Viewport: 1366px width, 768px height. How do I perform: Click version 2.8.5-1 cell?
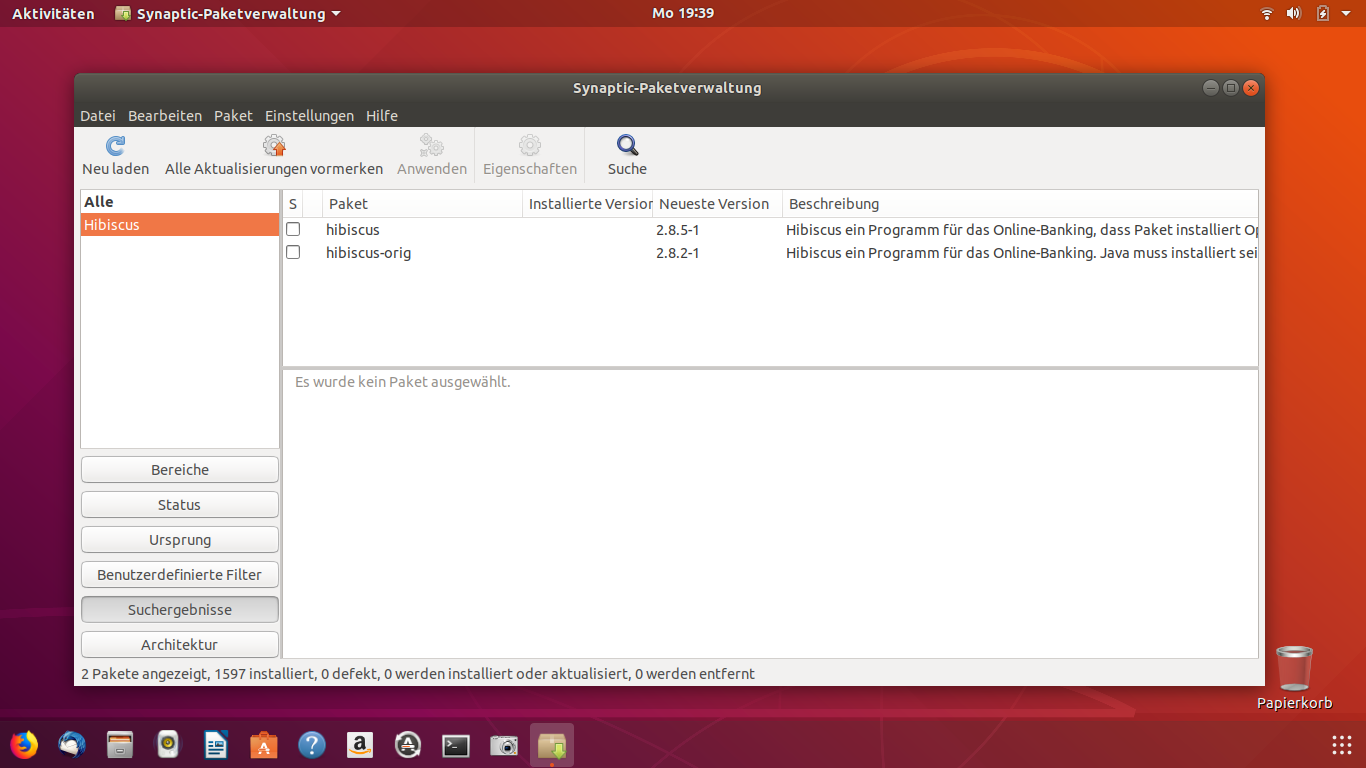(x=678, y=230)
